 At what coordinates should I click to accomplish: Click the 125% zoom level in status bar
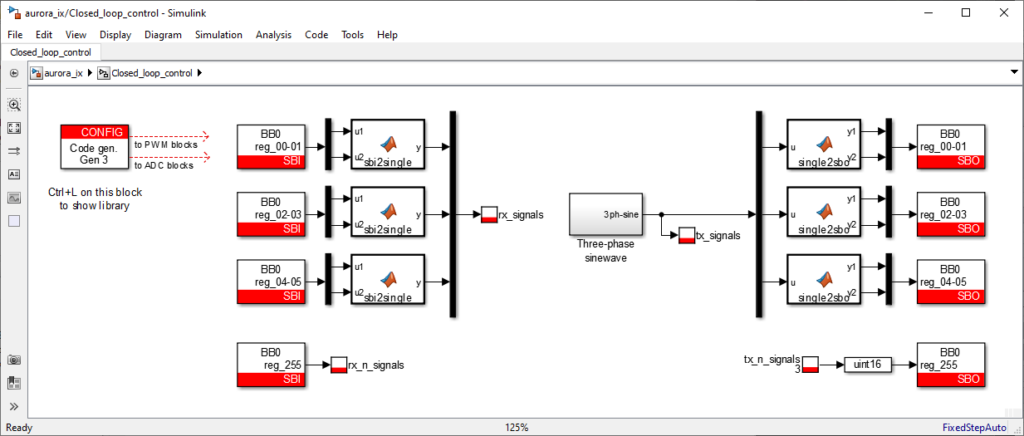(516, 427)
